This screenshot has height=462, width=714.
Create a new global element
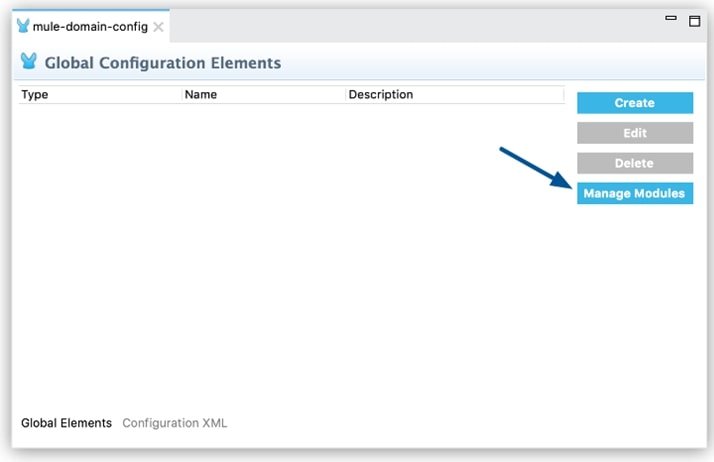pos(635,103)
